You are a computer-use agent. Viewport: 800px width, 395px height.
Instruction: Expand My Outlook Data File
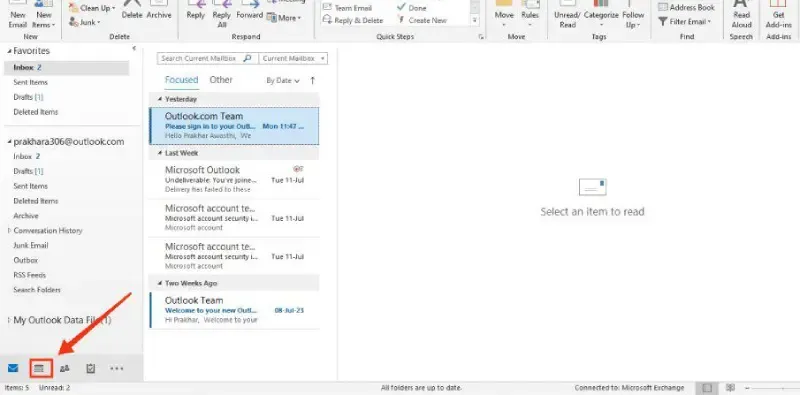pos(9,320)
